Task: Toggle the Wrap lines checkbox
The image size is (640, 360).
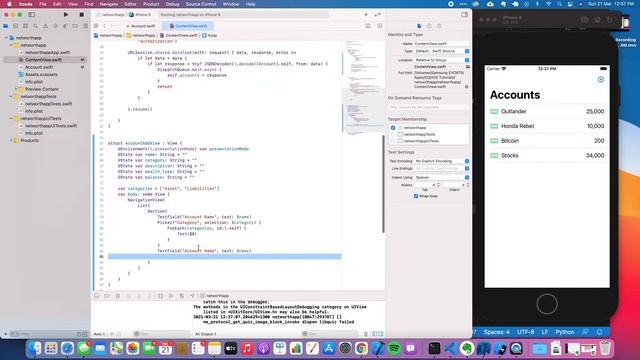Action: pos(416,196)
